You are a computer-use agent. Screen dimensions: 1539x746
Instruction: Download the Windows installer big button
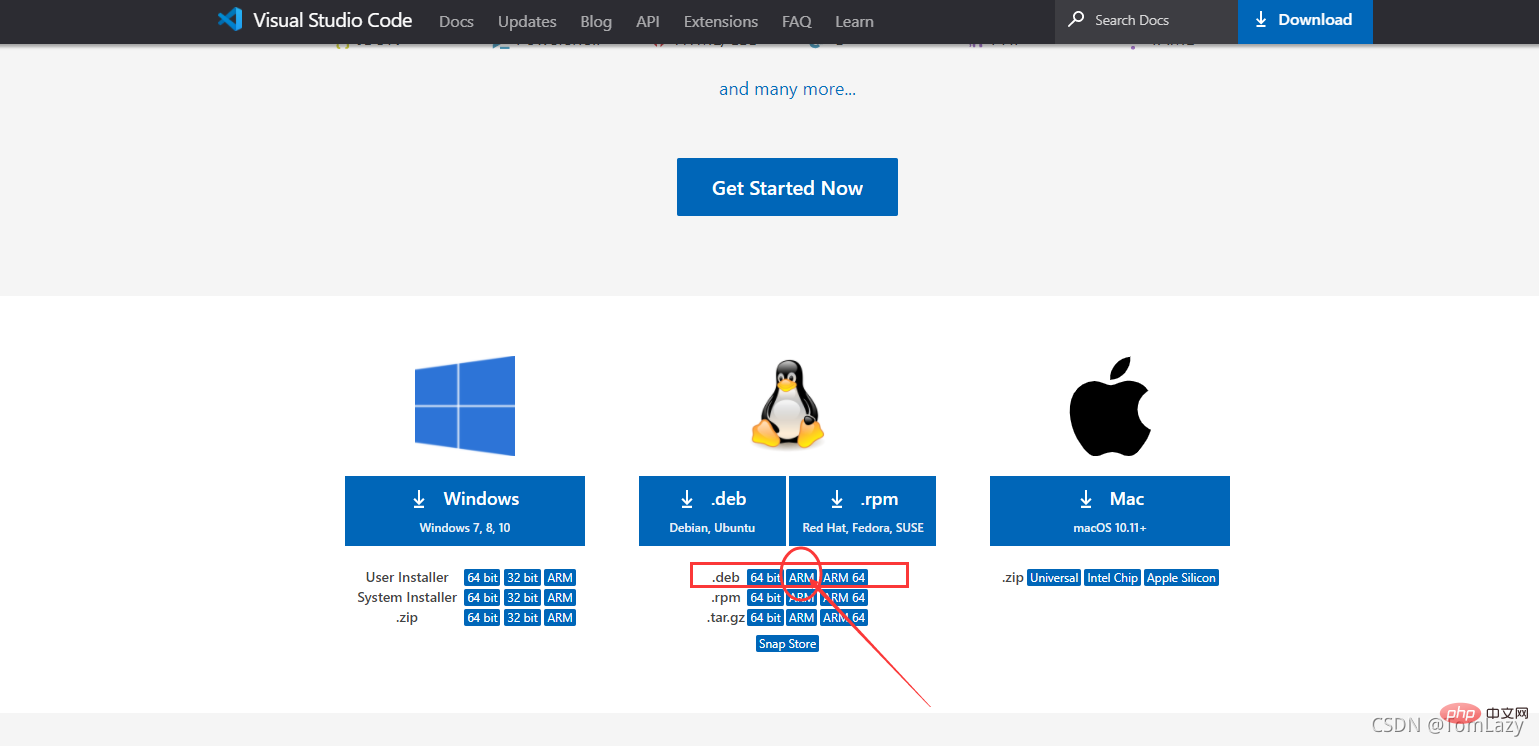465,511
